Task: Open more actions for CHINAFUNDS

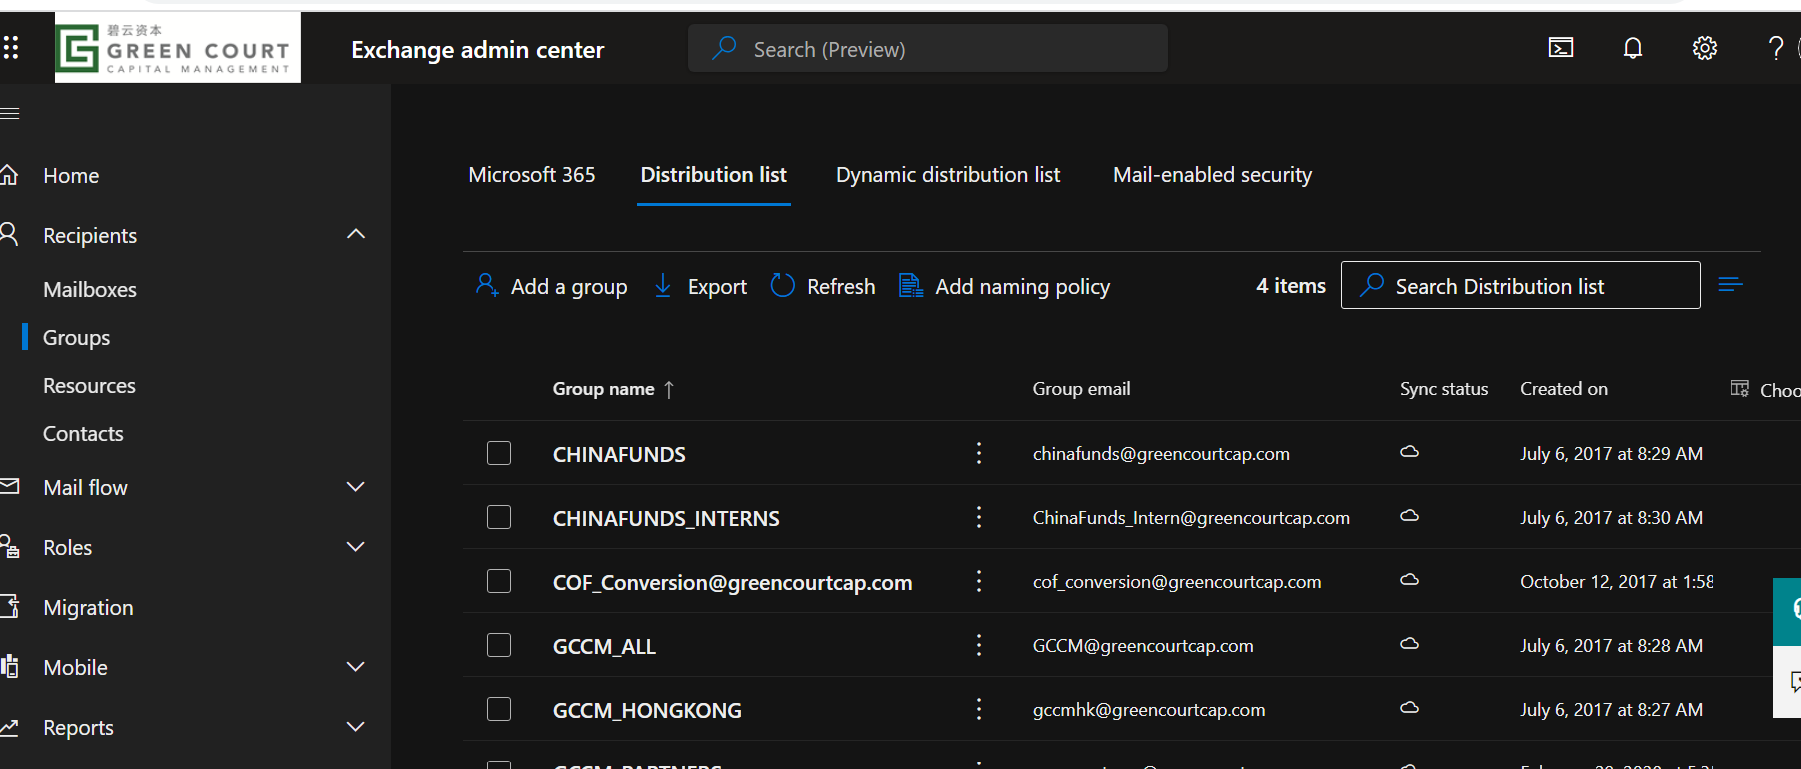Action: click(979, 453)
